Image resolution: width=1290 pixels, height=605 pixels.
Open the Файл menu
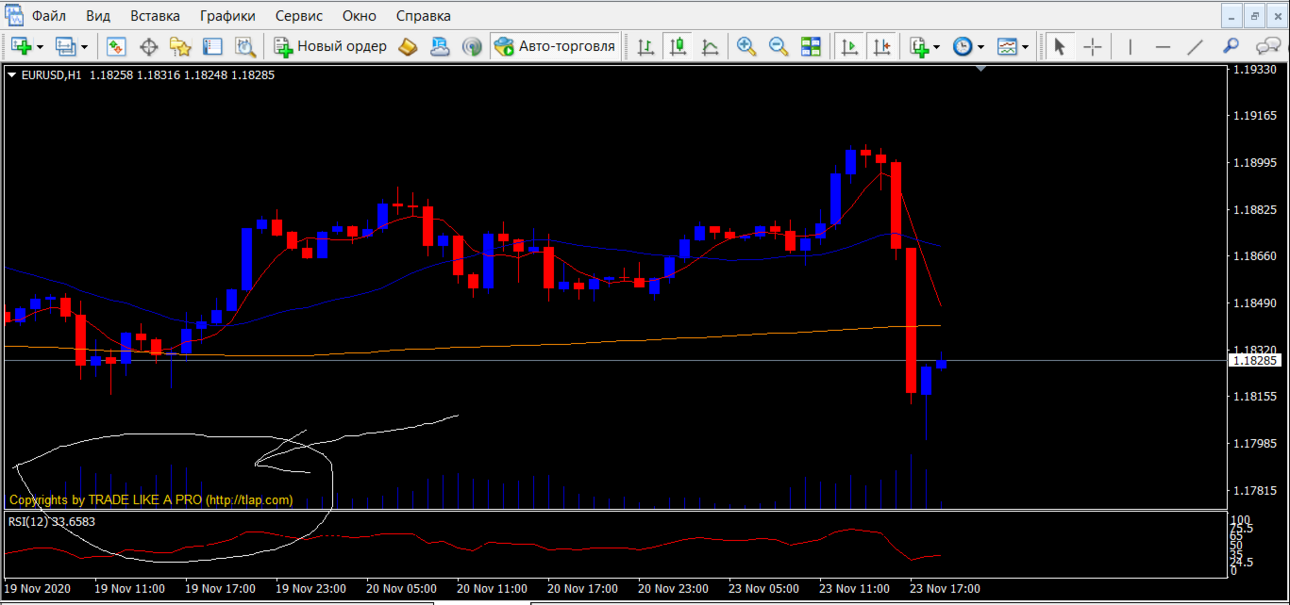[49, 16]
